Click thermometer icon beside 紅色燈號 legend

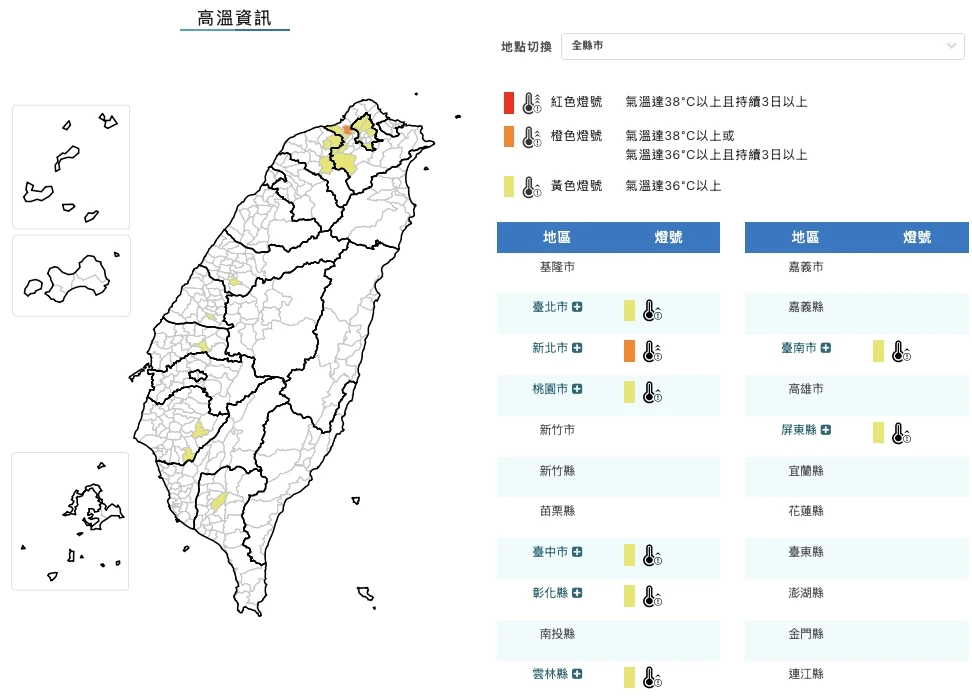(x=532, y=103)
